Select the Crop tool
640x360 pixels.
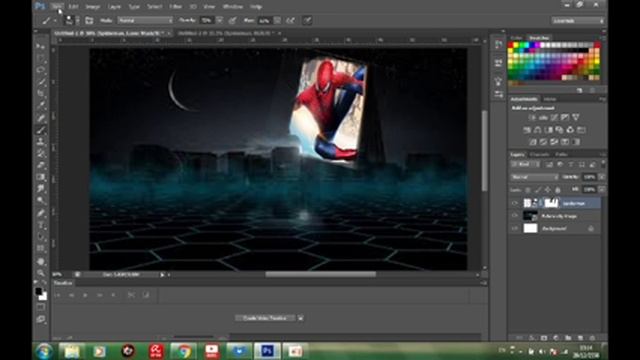pyautogui.click(x=41, y=94)
